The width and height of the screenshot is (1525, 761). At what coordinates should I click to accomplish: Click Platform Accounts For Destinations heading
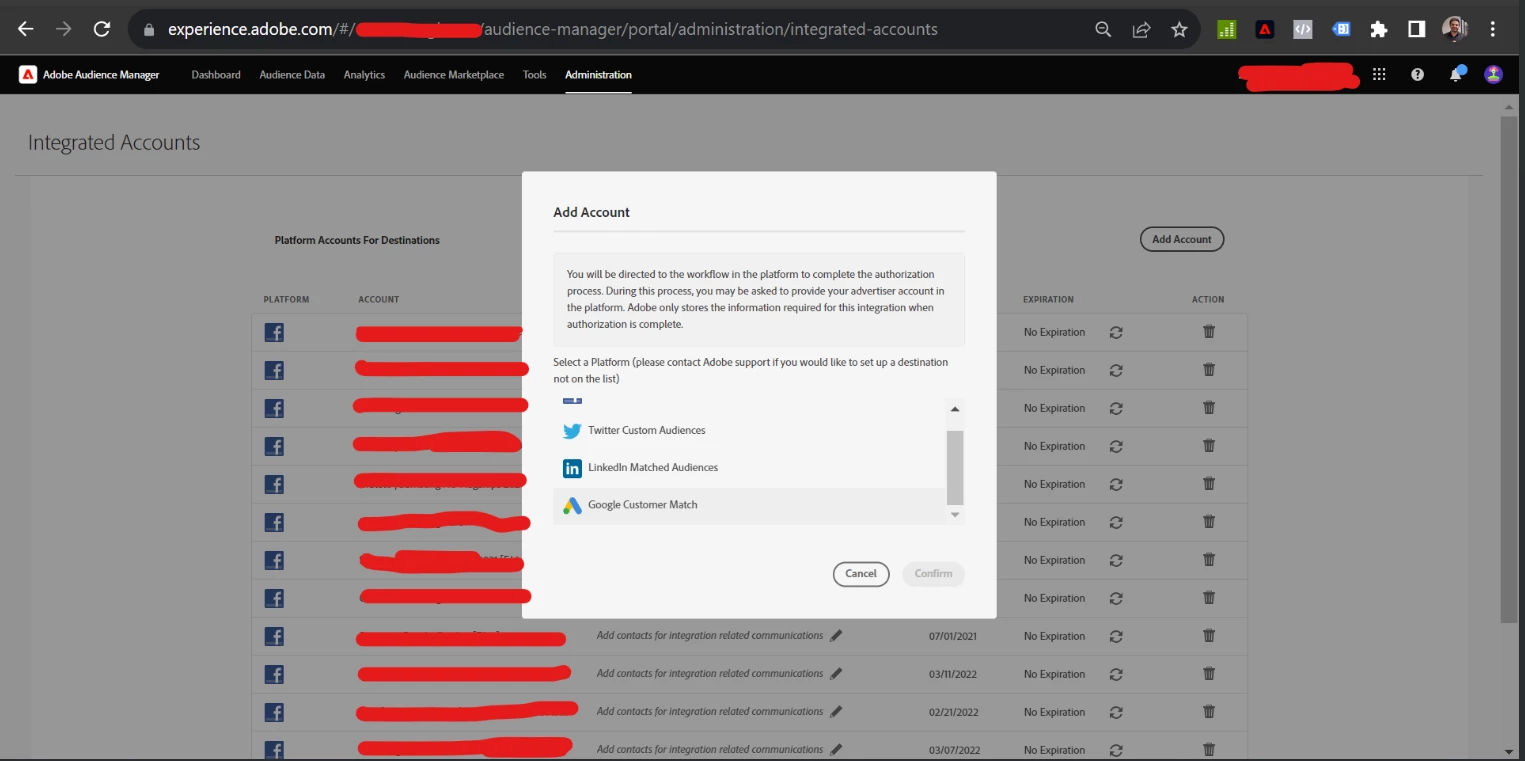[357, 240]
